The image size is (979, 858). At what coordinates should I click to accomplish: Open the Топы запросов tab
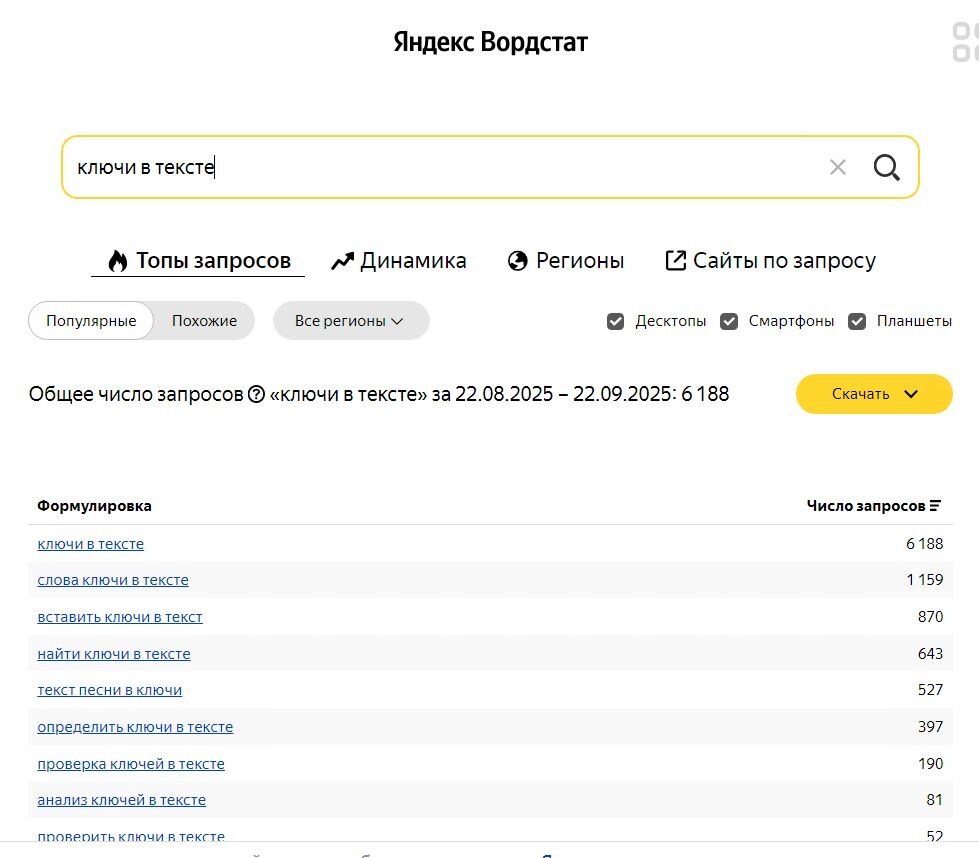click(x=198, y=260)
